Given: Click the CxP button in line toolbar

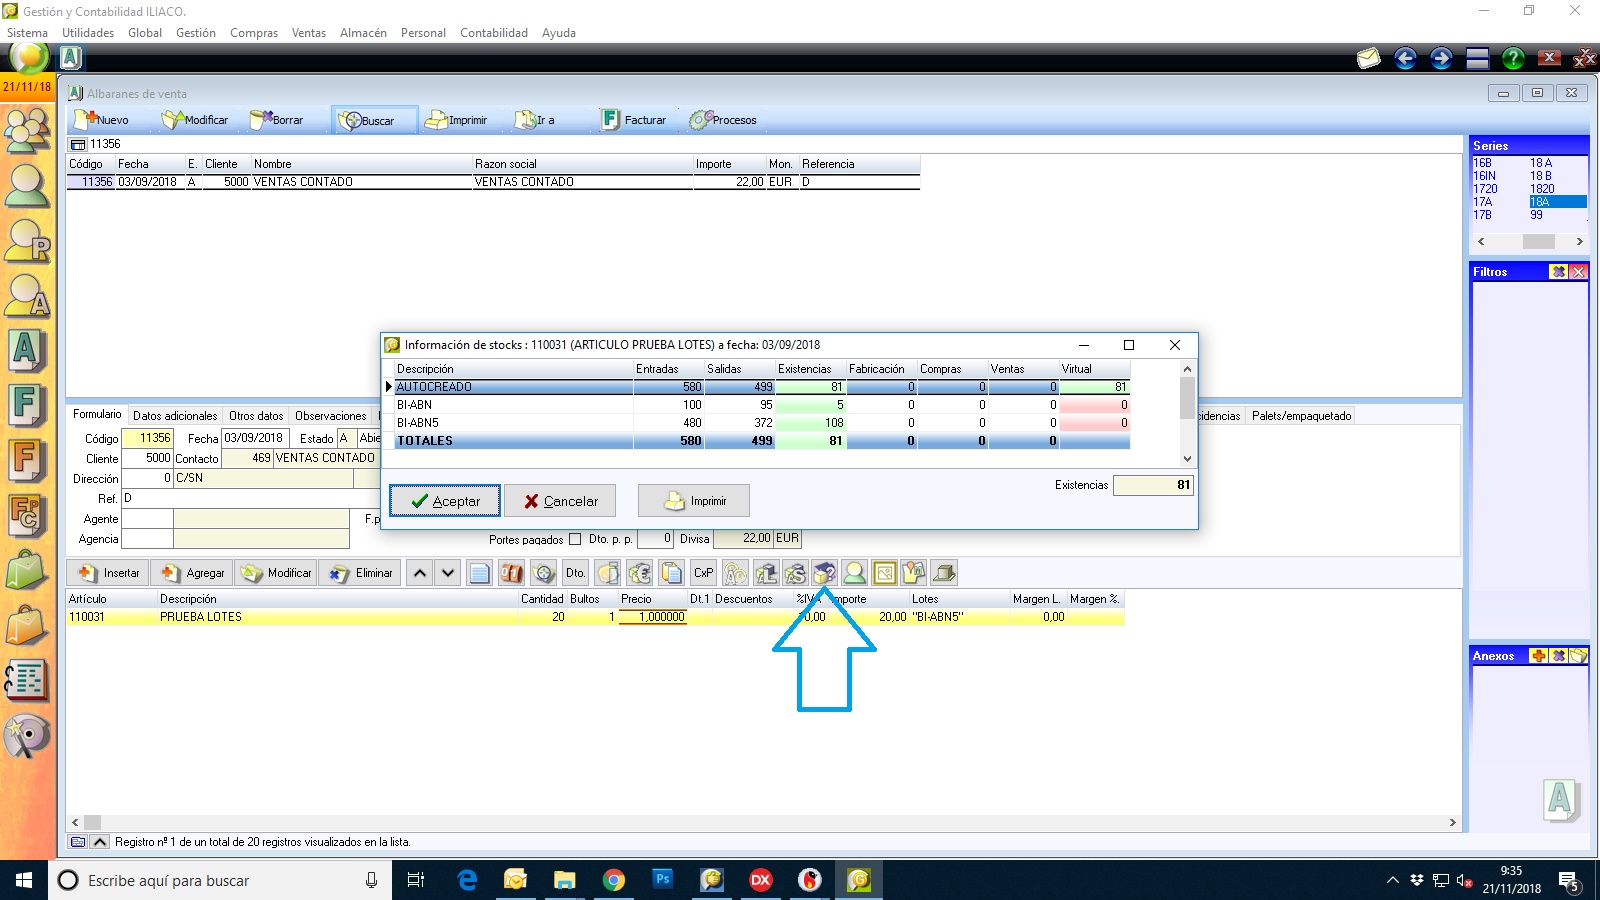Looking at the screenshot, I should 704,573.
